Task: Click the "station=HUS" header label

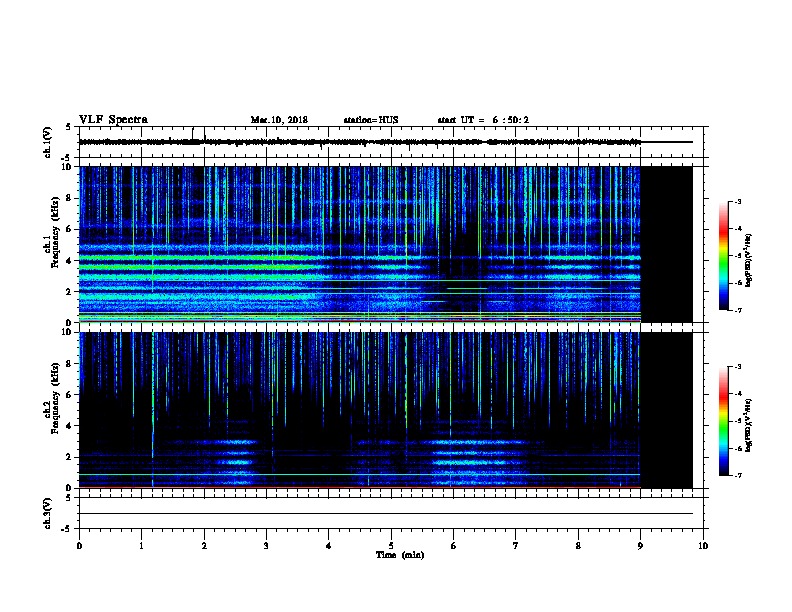Action: coord(371,120)
